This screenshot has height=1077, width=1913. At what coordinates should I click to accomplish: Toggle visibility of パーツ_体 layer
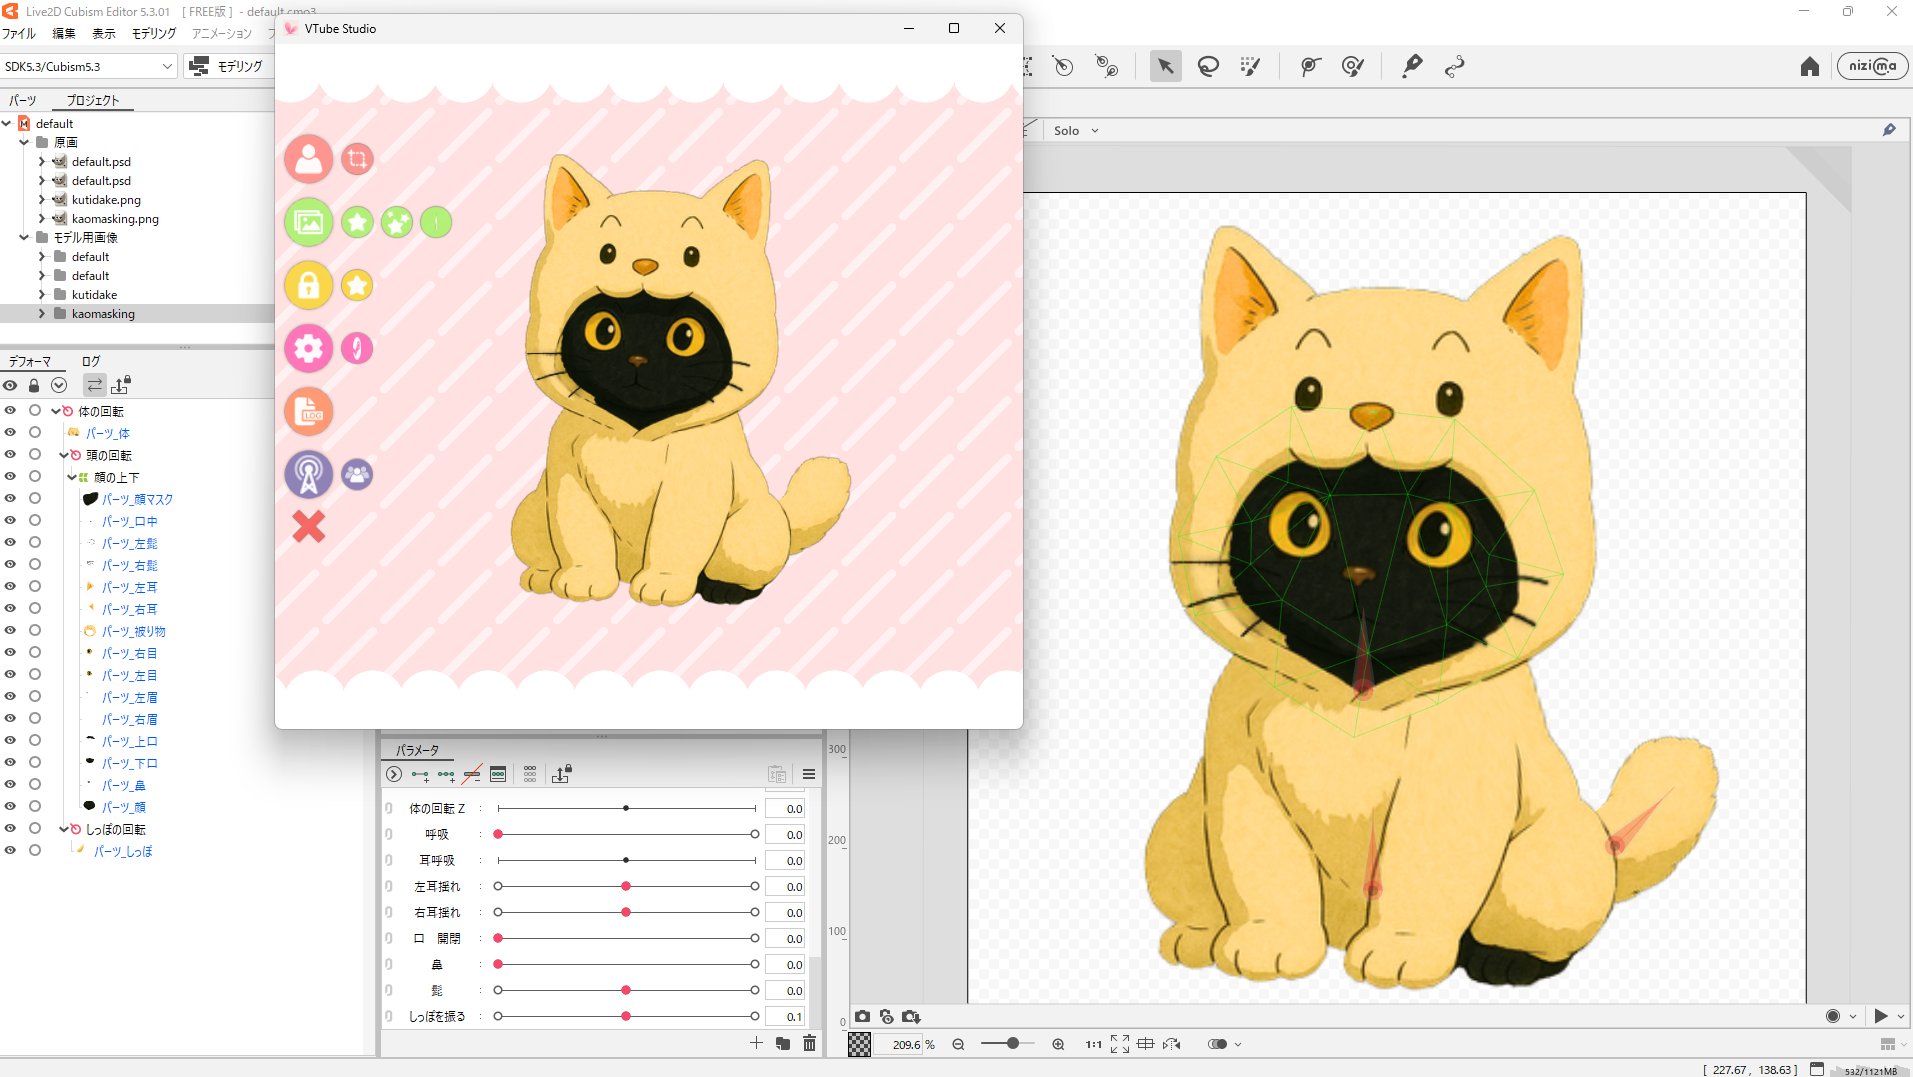[x=10, y=433]
